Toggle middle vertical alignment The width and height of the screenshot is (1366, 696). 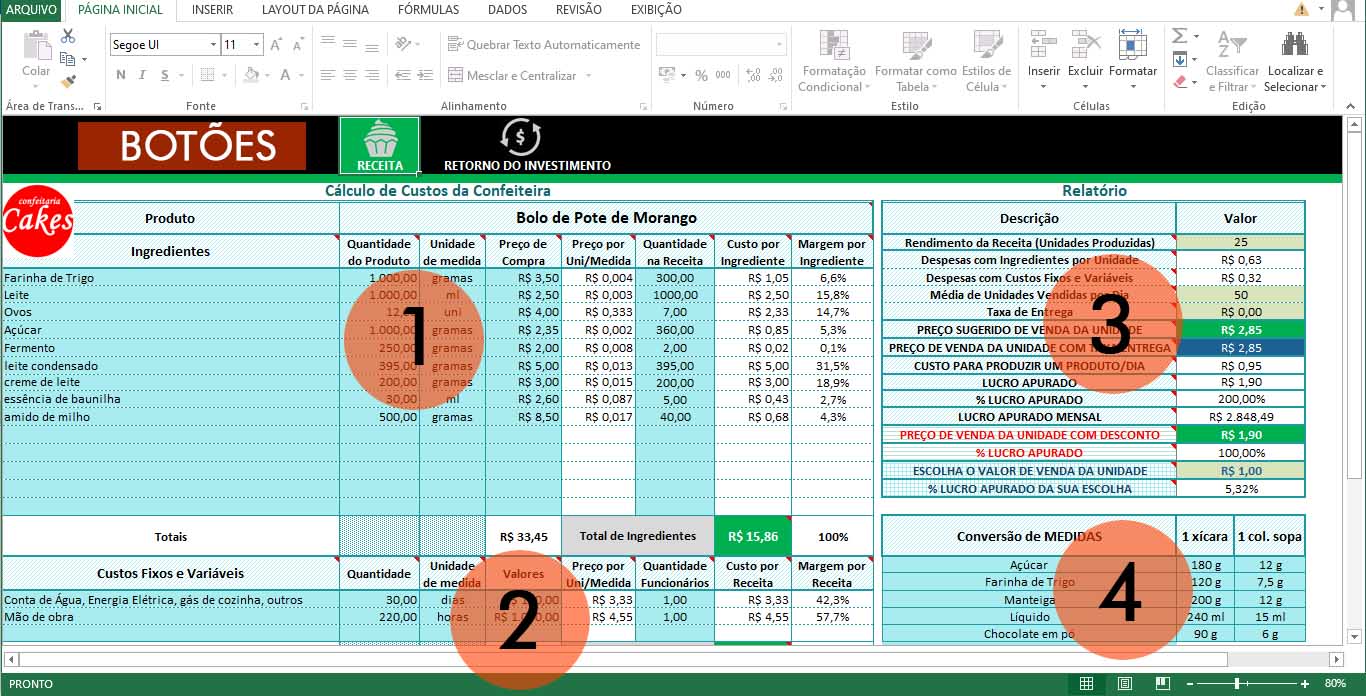tap(349, 44)
